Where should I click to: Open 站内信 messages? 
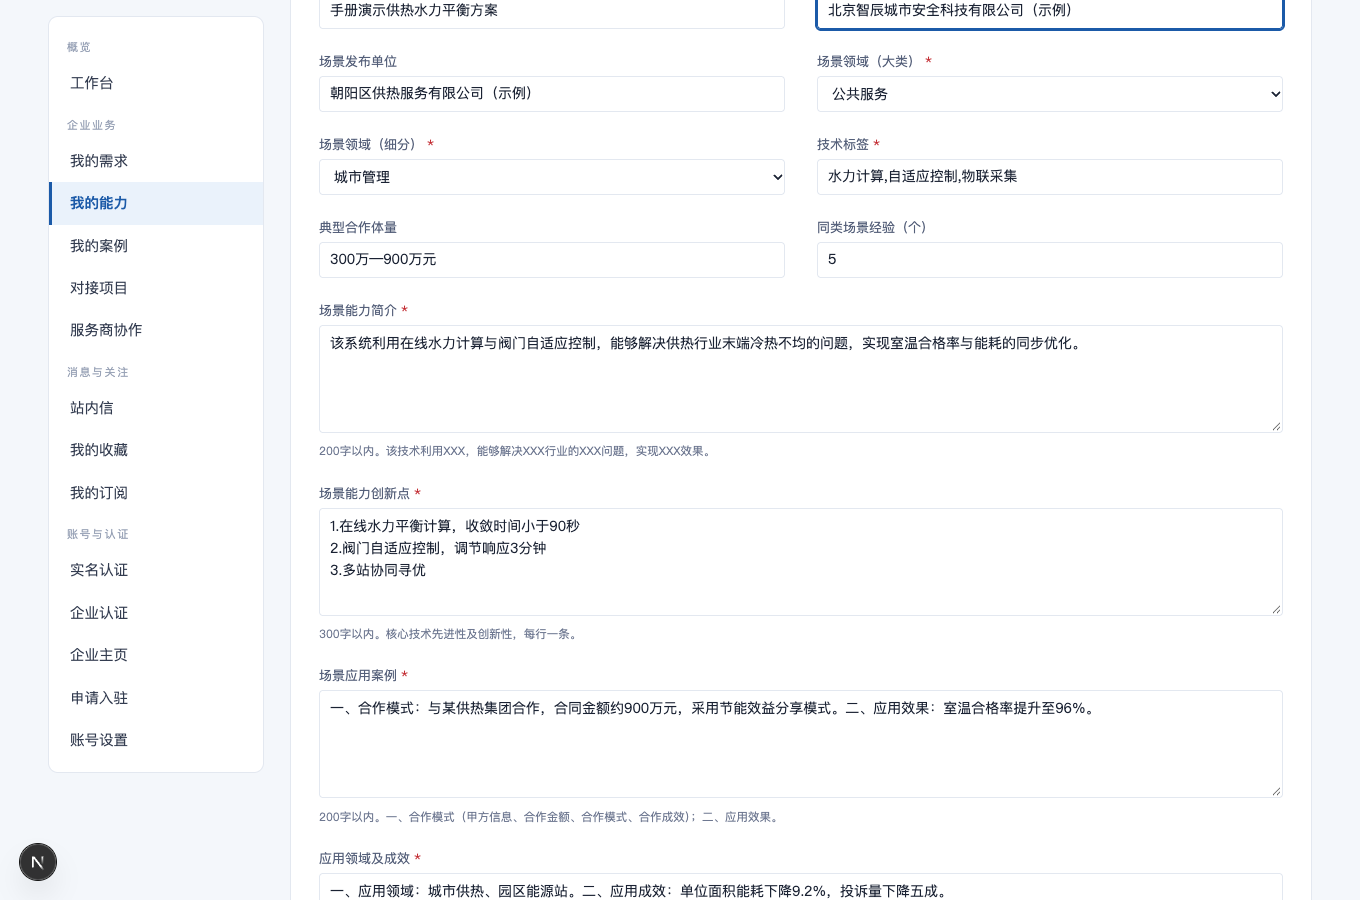pyautogui.click(x=156, y=408)
